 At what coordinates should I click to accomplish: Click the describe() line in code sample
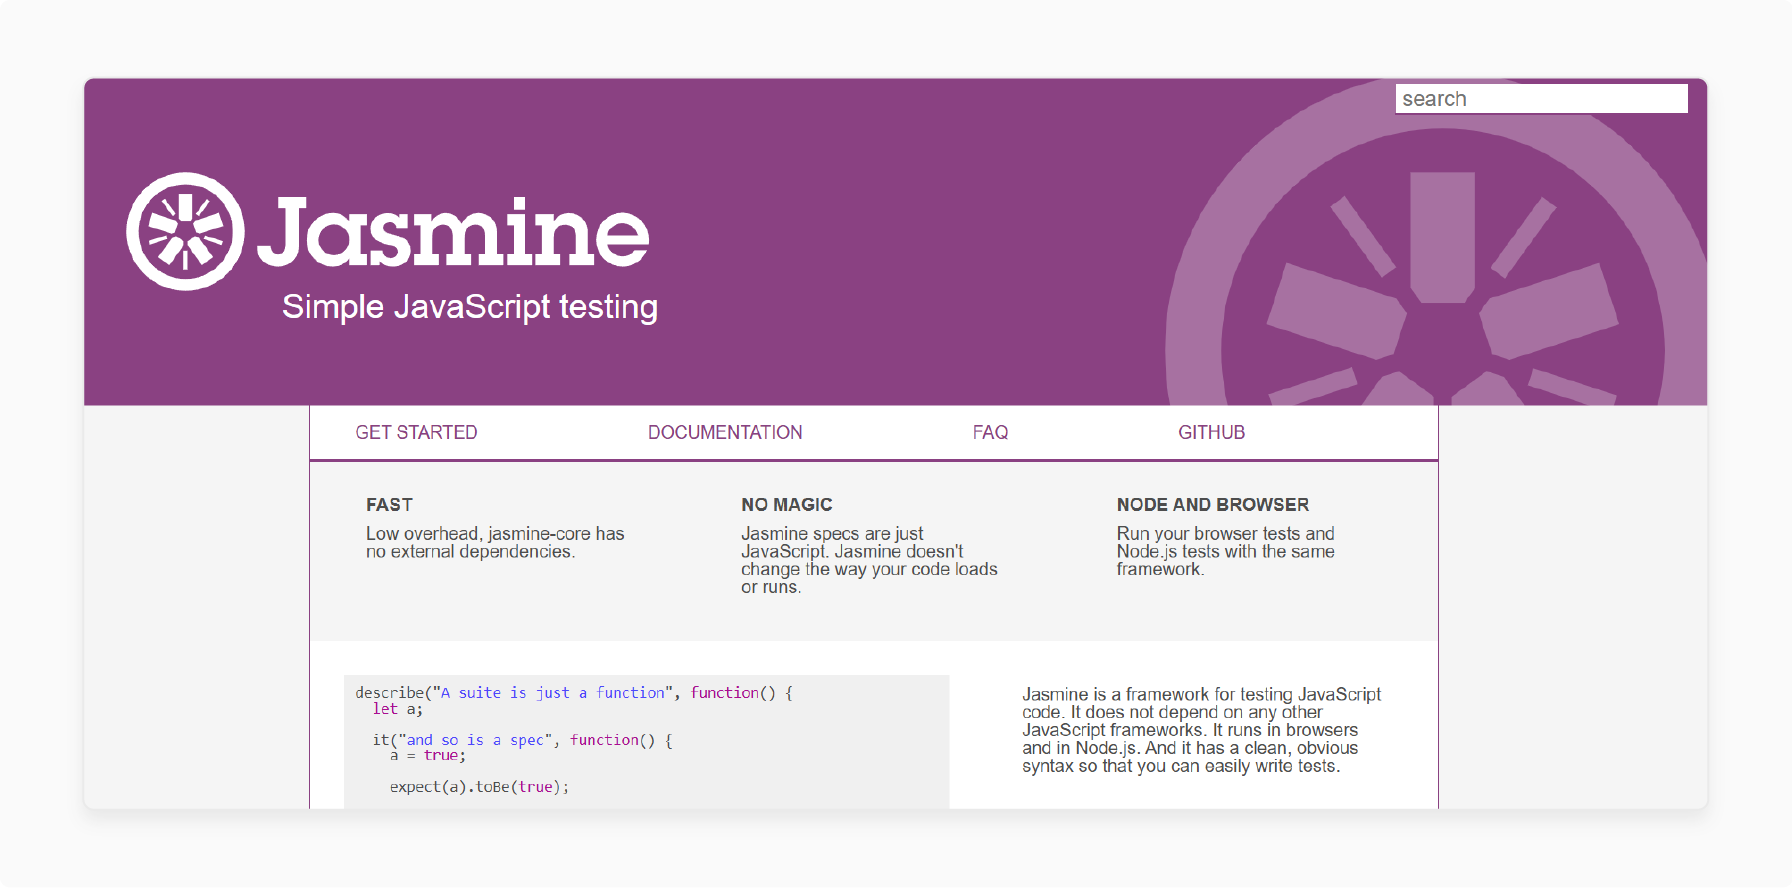tap(574, 692)
